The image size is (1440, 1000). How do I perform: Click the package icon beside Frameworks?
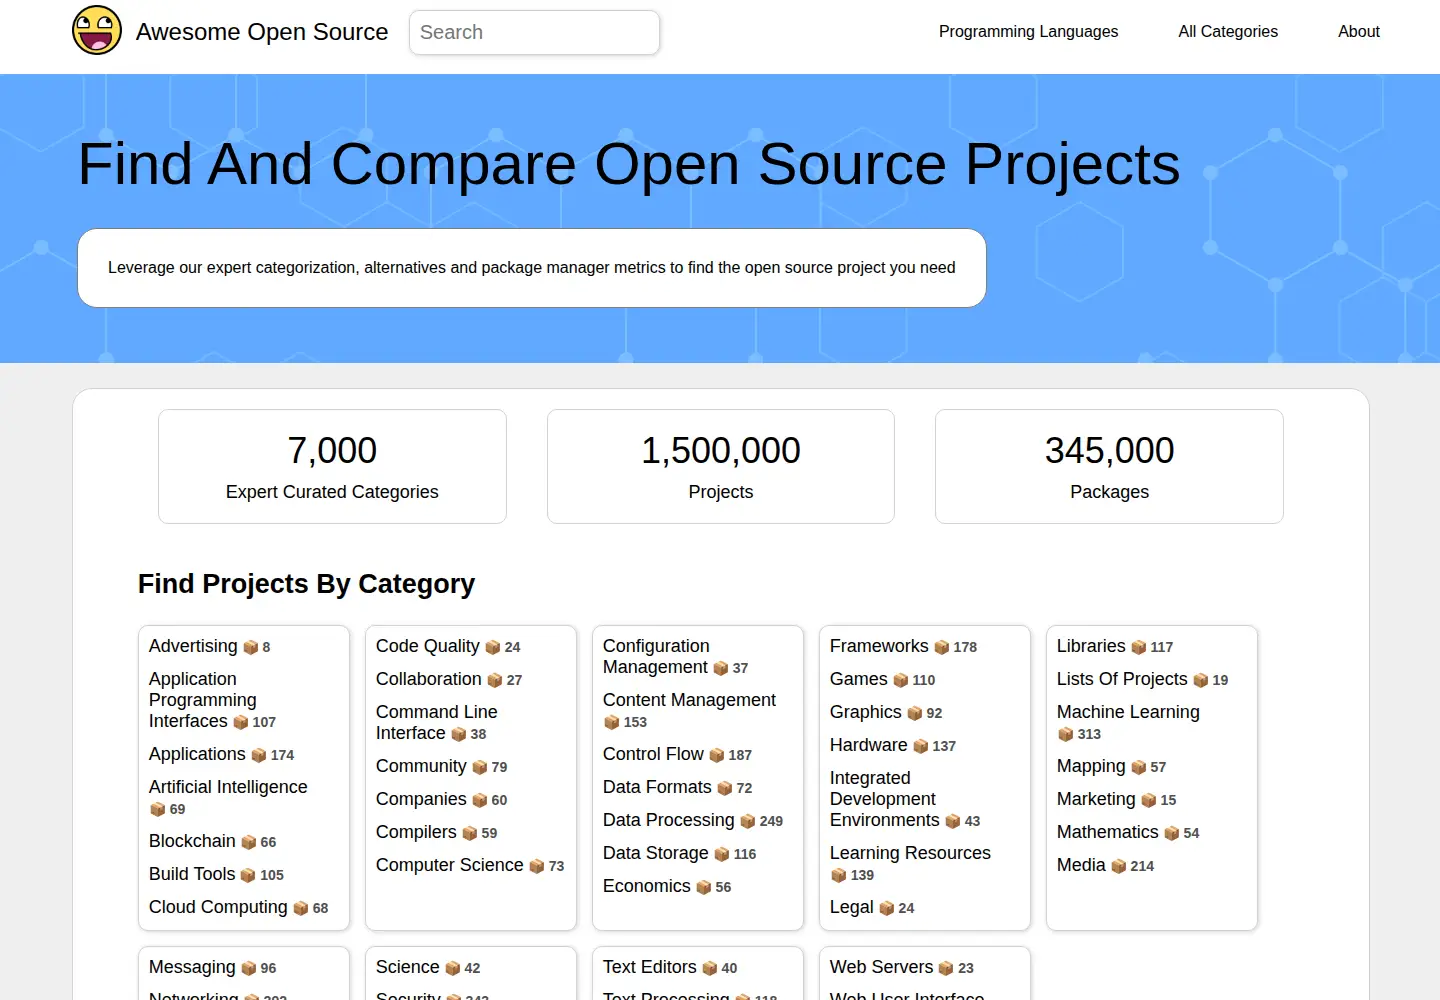click(942, 647)
